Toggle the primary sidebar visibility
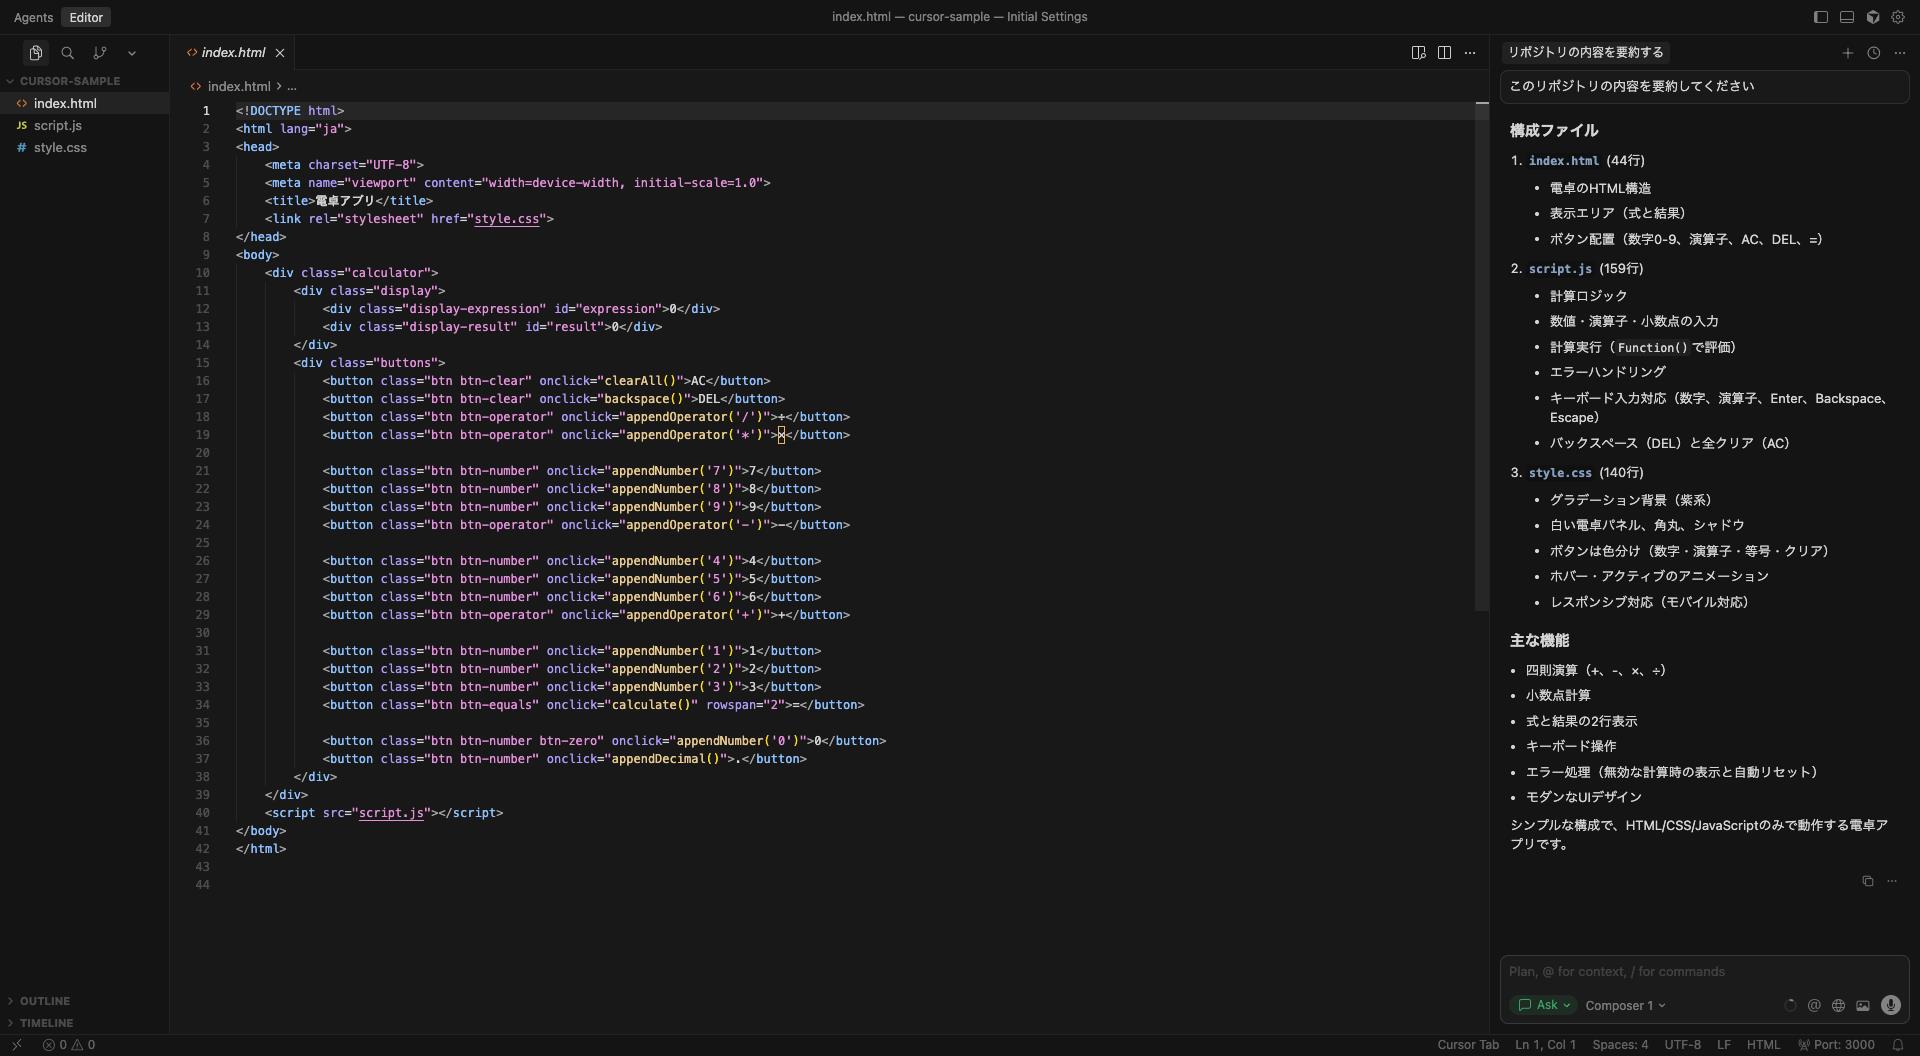The image size is (1920, 1056). click(1821, 17)
